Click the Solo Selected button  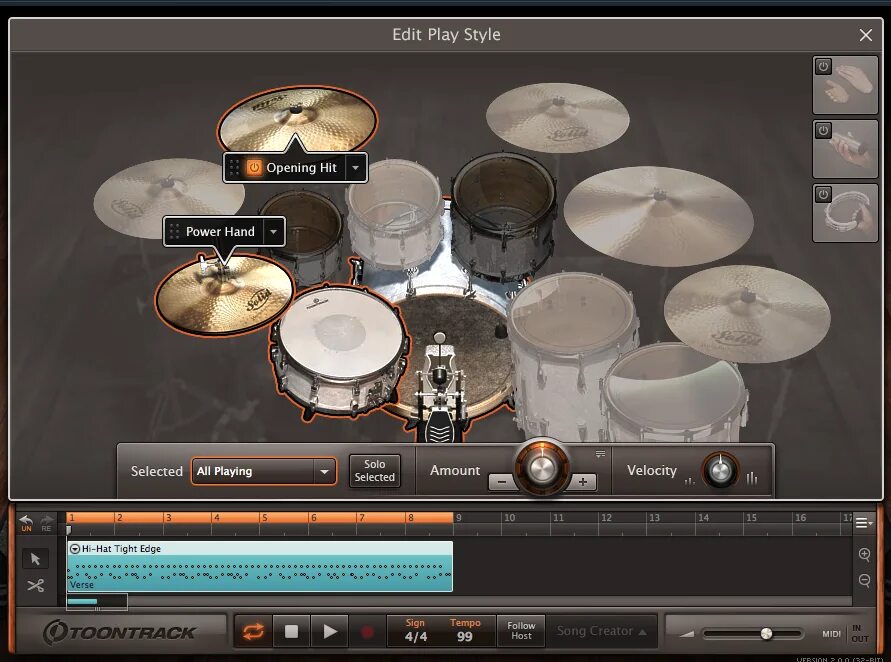tap(375, 471)
